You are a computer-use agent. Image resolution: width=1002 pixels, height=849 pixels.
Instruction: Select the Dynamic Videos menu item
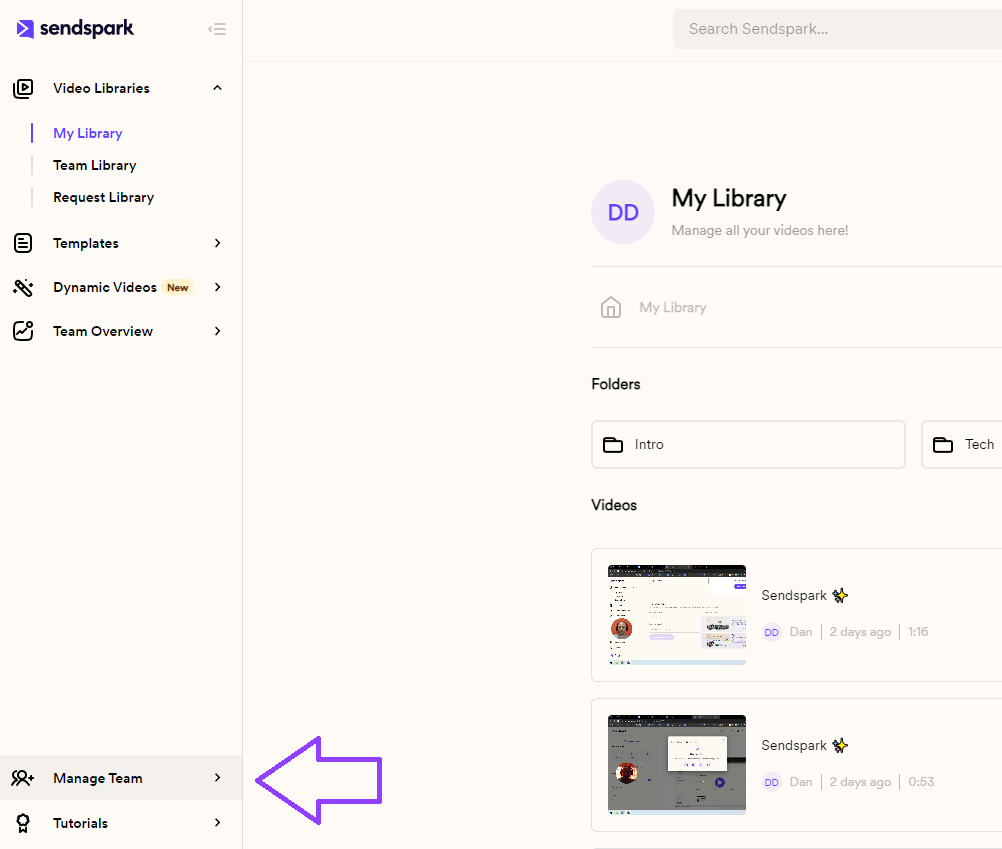pyautogui.click(x=121, y=287)
